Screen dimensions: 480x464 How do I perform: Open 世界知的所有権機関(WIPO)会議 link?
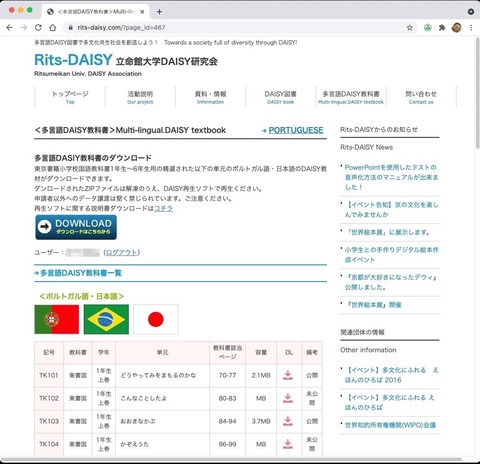[x=390, y=425]
